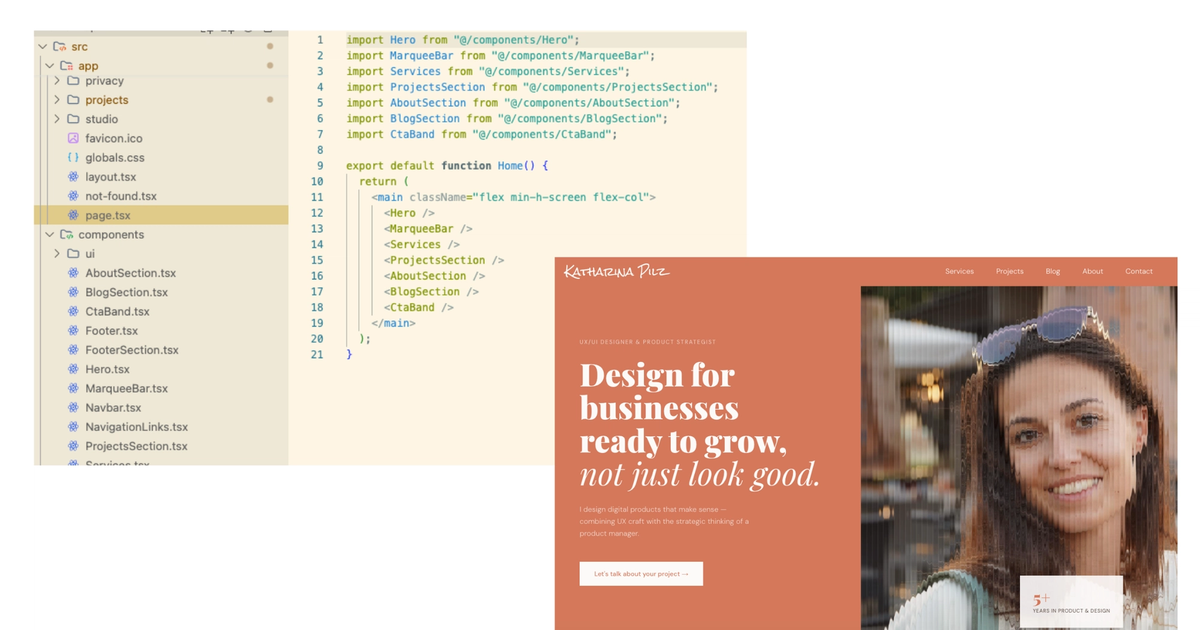The height and width of the screenshot is (630, 1200).
Task: Collapse the src folder chevron
Action: (42, 47)
